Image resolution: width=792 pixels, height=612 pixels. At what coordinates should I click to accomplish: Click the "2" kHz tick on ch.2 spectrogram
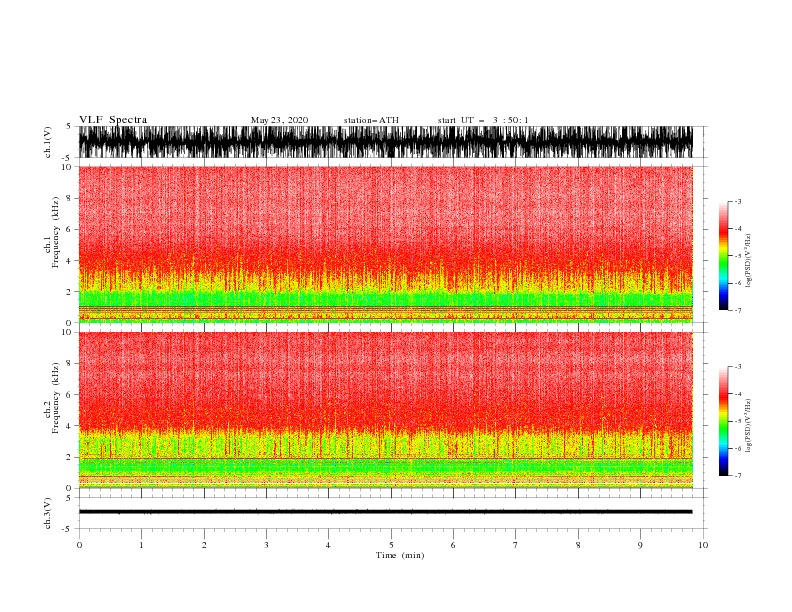point(69,457)
